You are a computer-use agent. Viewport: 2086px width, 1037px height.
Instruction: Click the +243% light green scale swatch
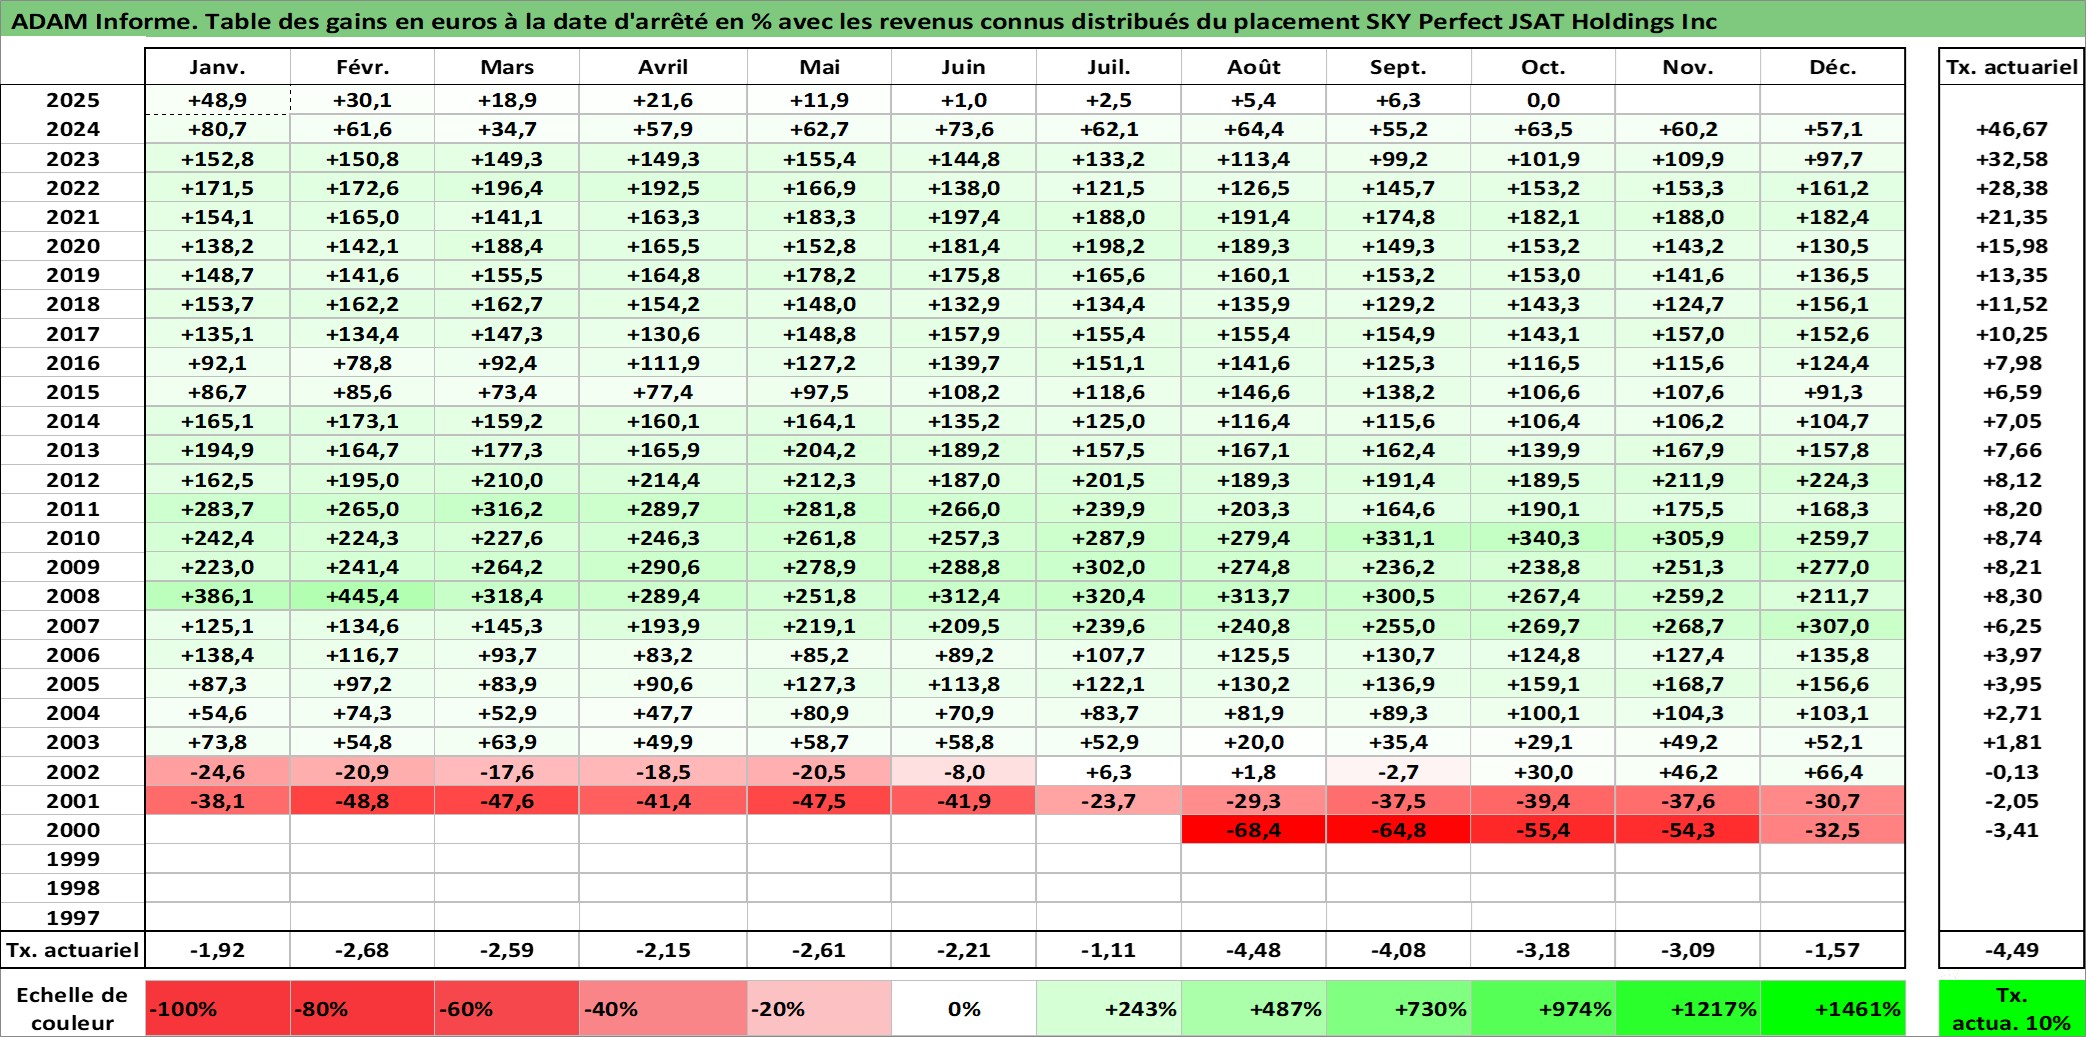(1109, 1008)
